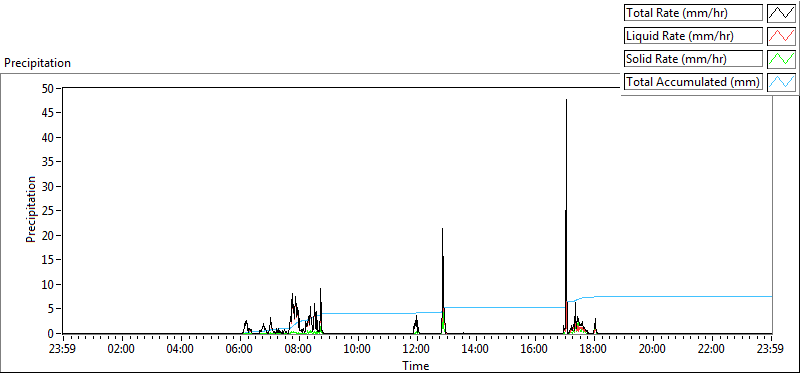Click the Time axis label
This screenshot has height=373, width=800.
[416, 365]
